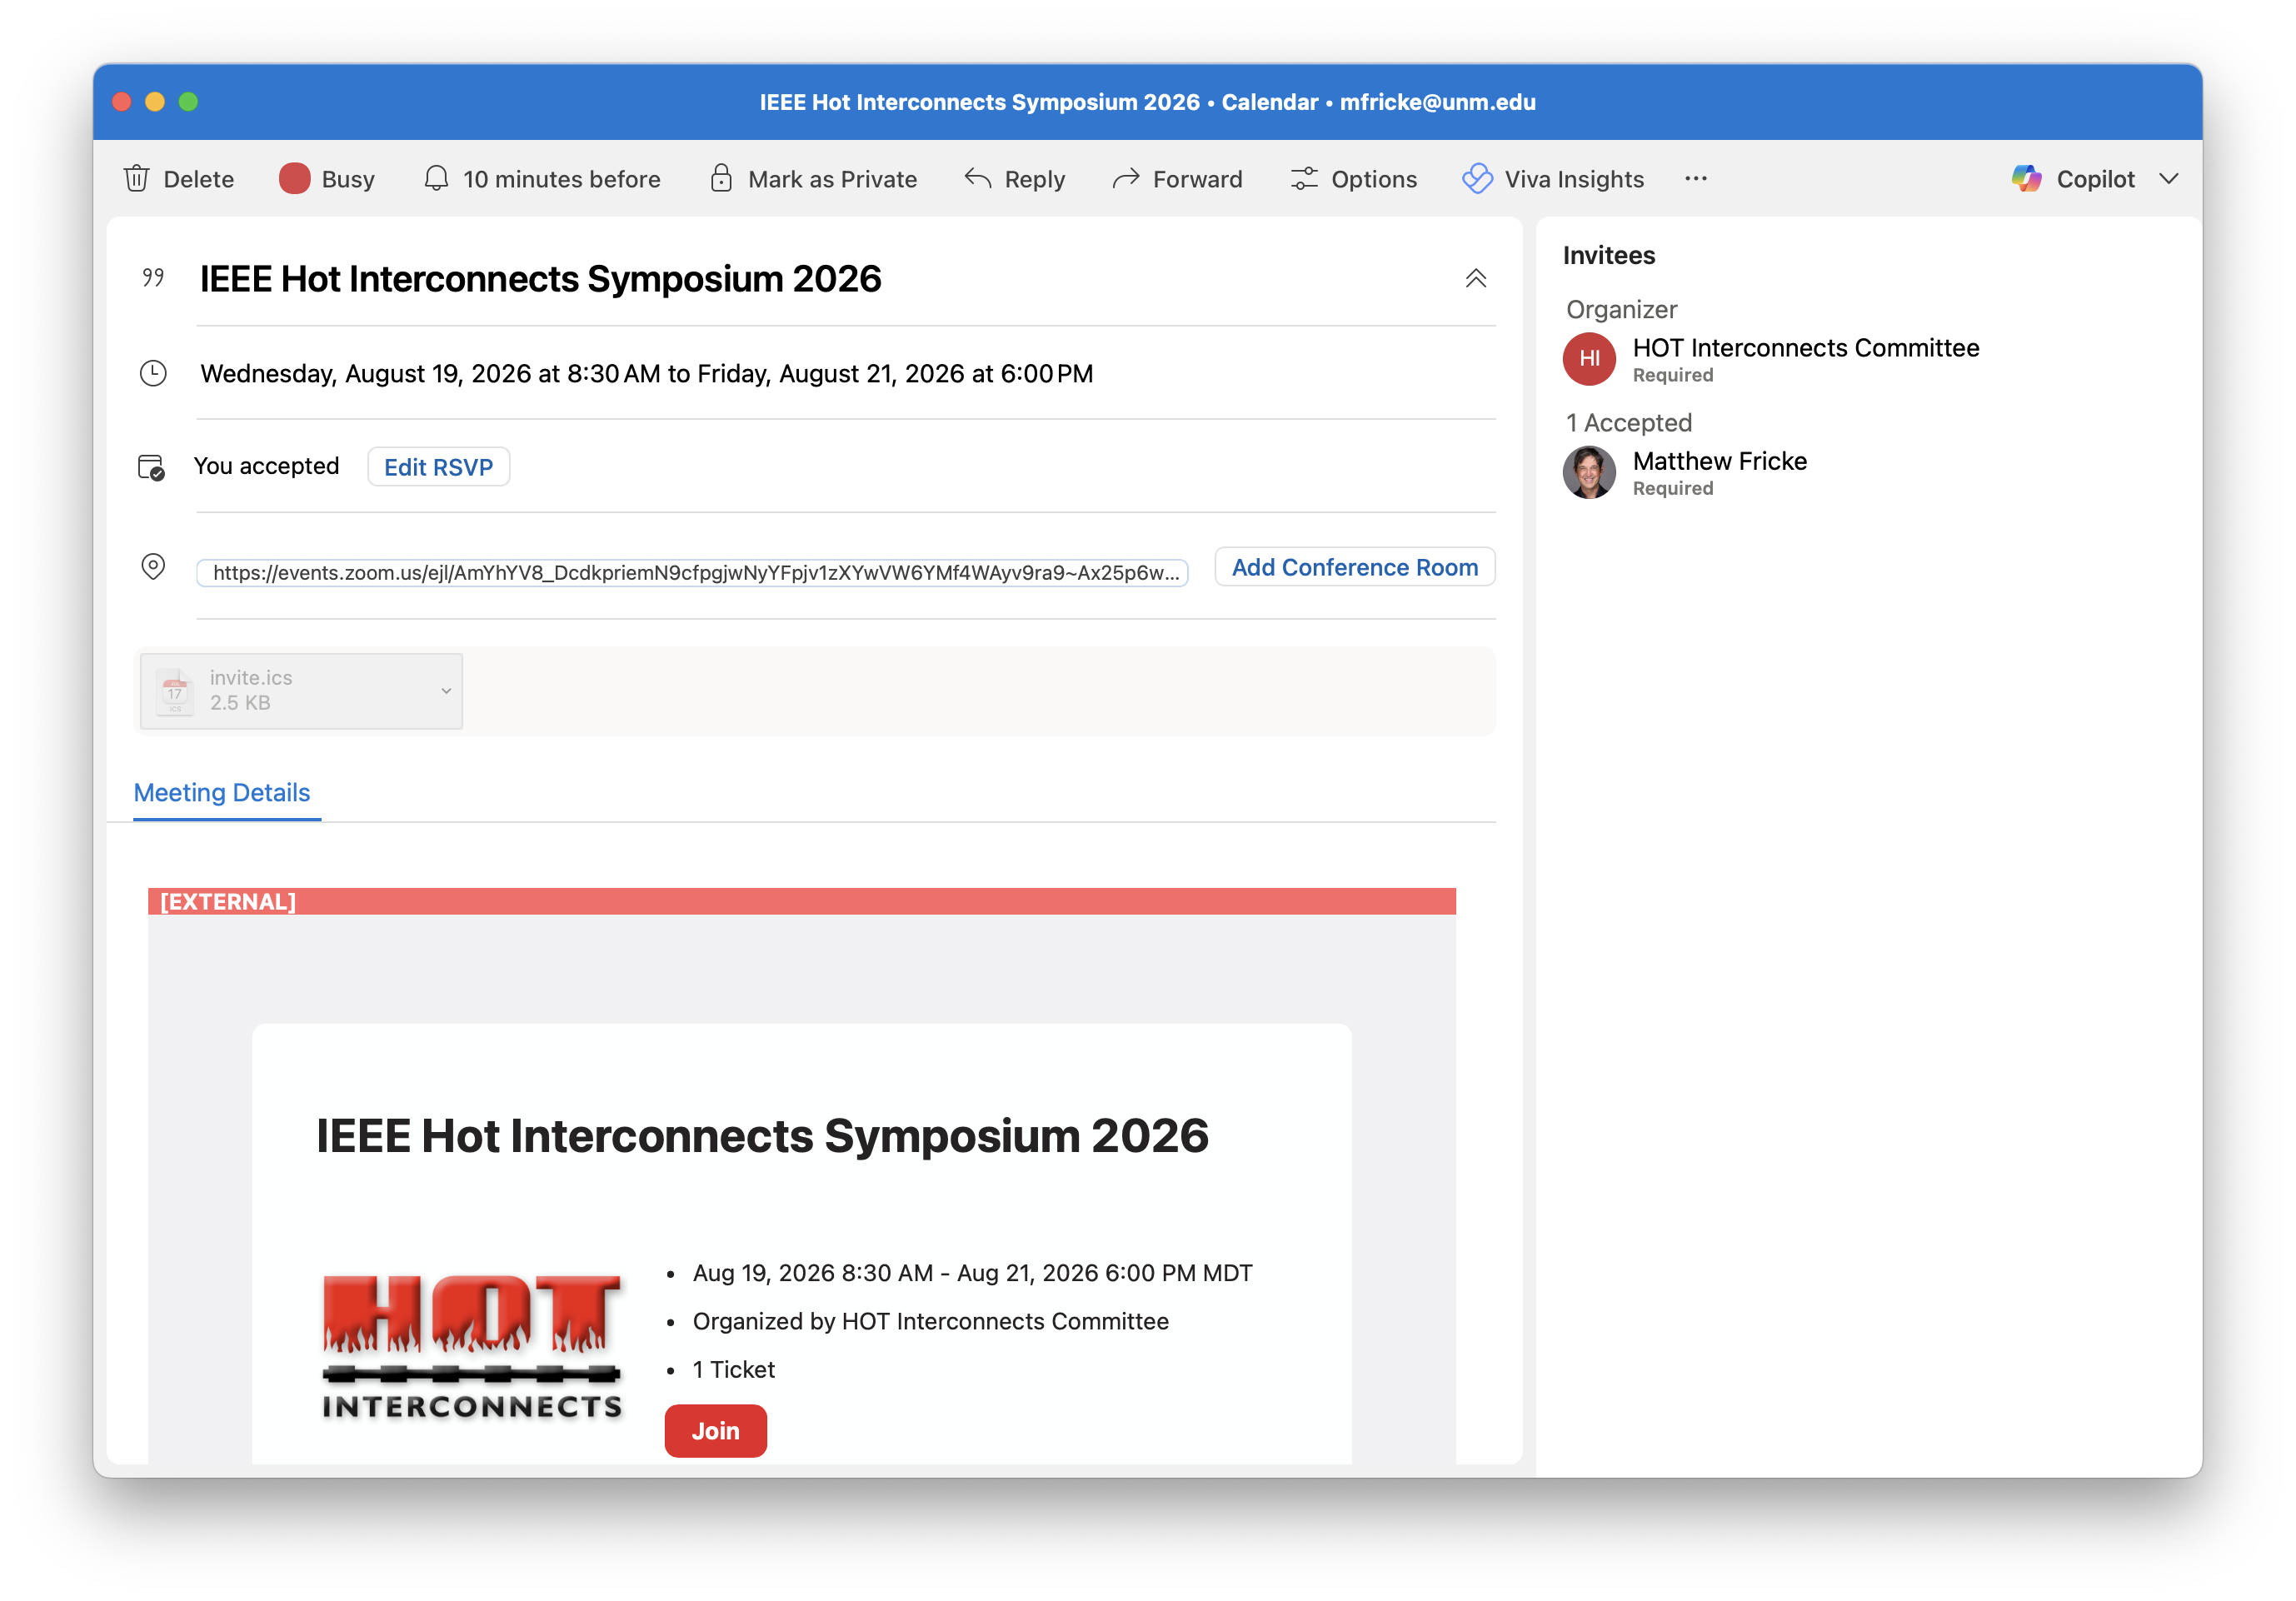Image resolution: width=2296 pixels, height=1601 pixels.
Task: Click the reminder bell icon
Action: (436, 179)
